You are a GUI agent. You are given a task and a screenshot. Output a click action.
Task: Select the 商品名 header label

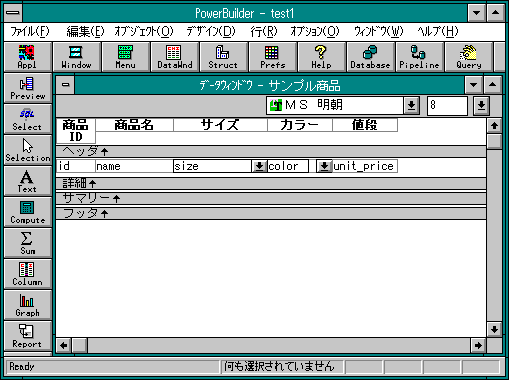pos(134,125)
